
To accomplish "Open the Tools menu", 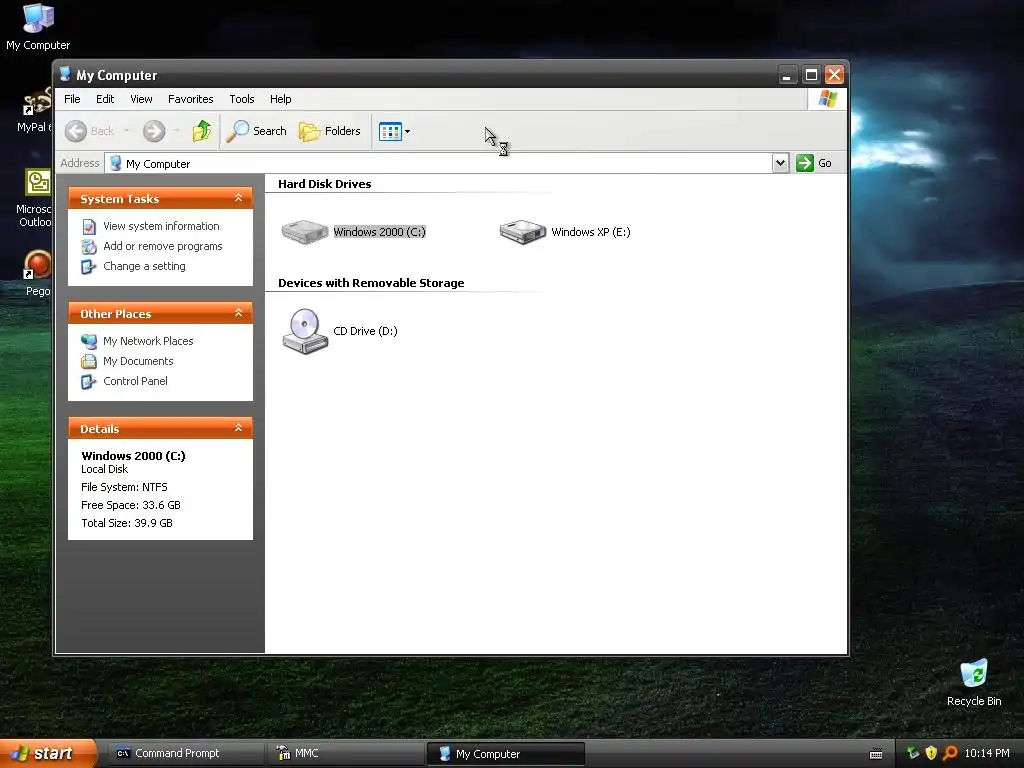I will 242,99.
